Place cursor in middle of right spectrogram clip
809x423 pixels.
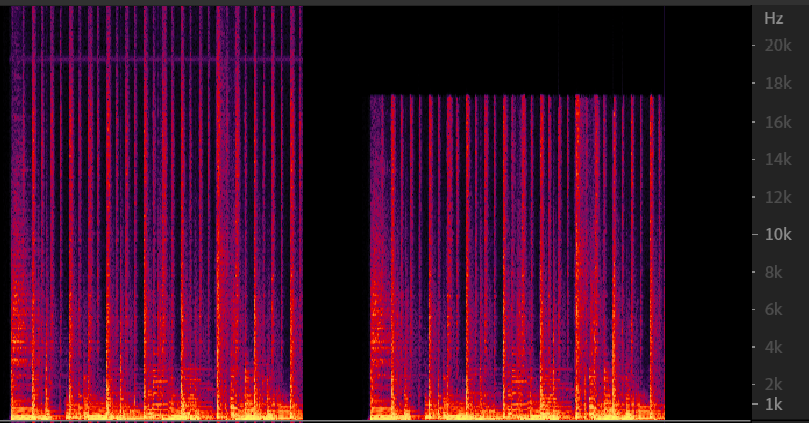tap(517, 256)
